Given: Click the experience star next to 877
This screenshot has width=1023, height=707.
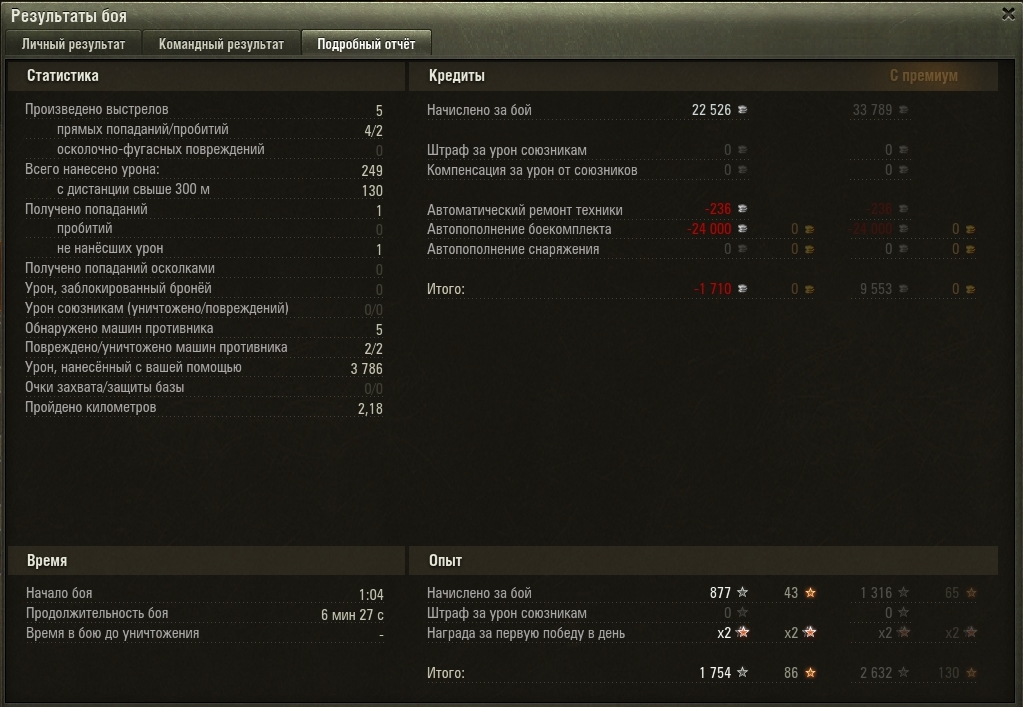Looking at the screenshot, I should (742, 592).
